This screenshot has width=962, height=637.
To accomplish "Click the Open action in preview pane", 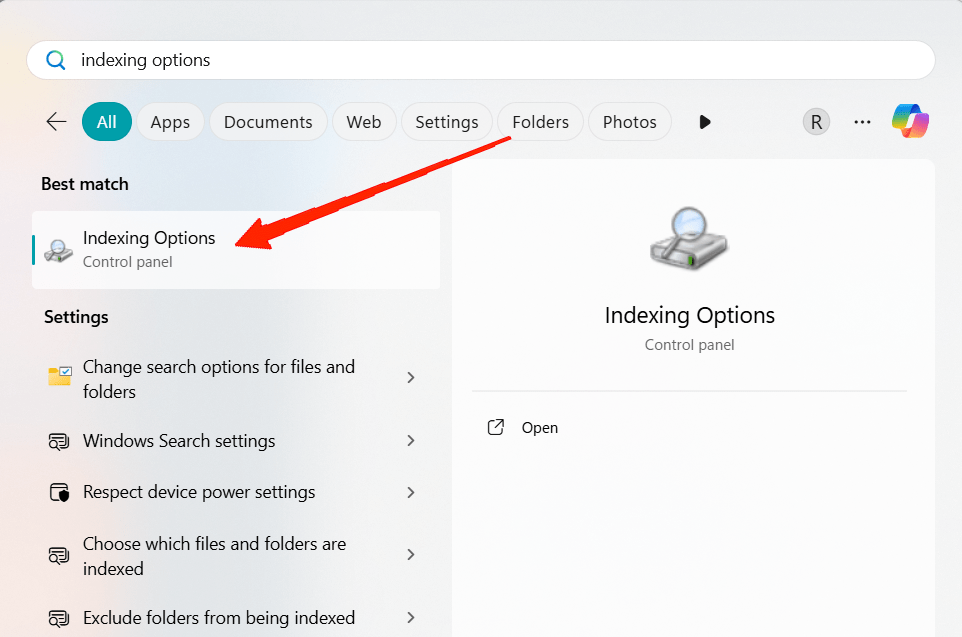I will (540, 428).
